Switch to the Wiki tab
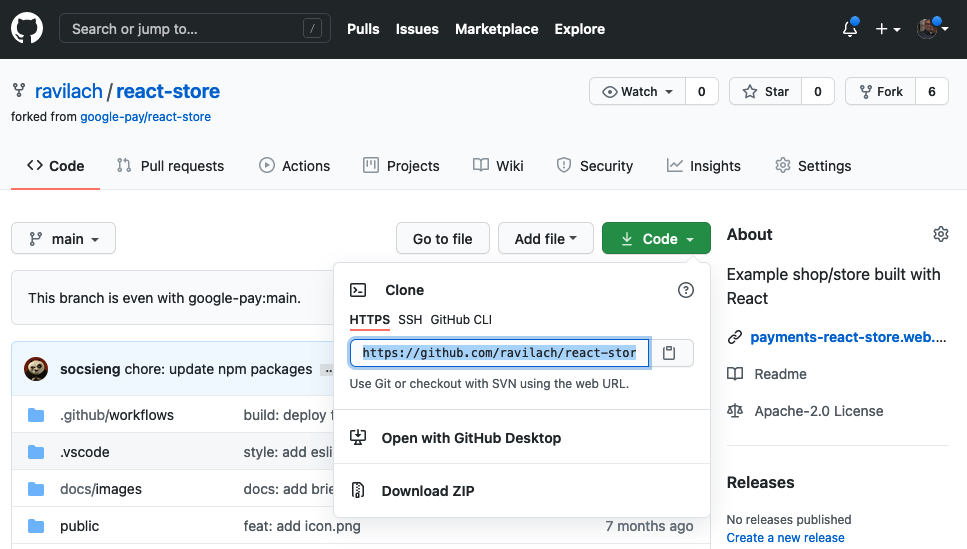 pos(498,166)
